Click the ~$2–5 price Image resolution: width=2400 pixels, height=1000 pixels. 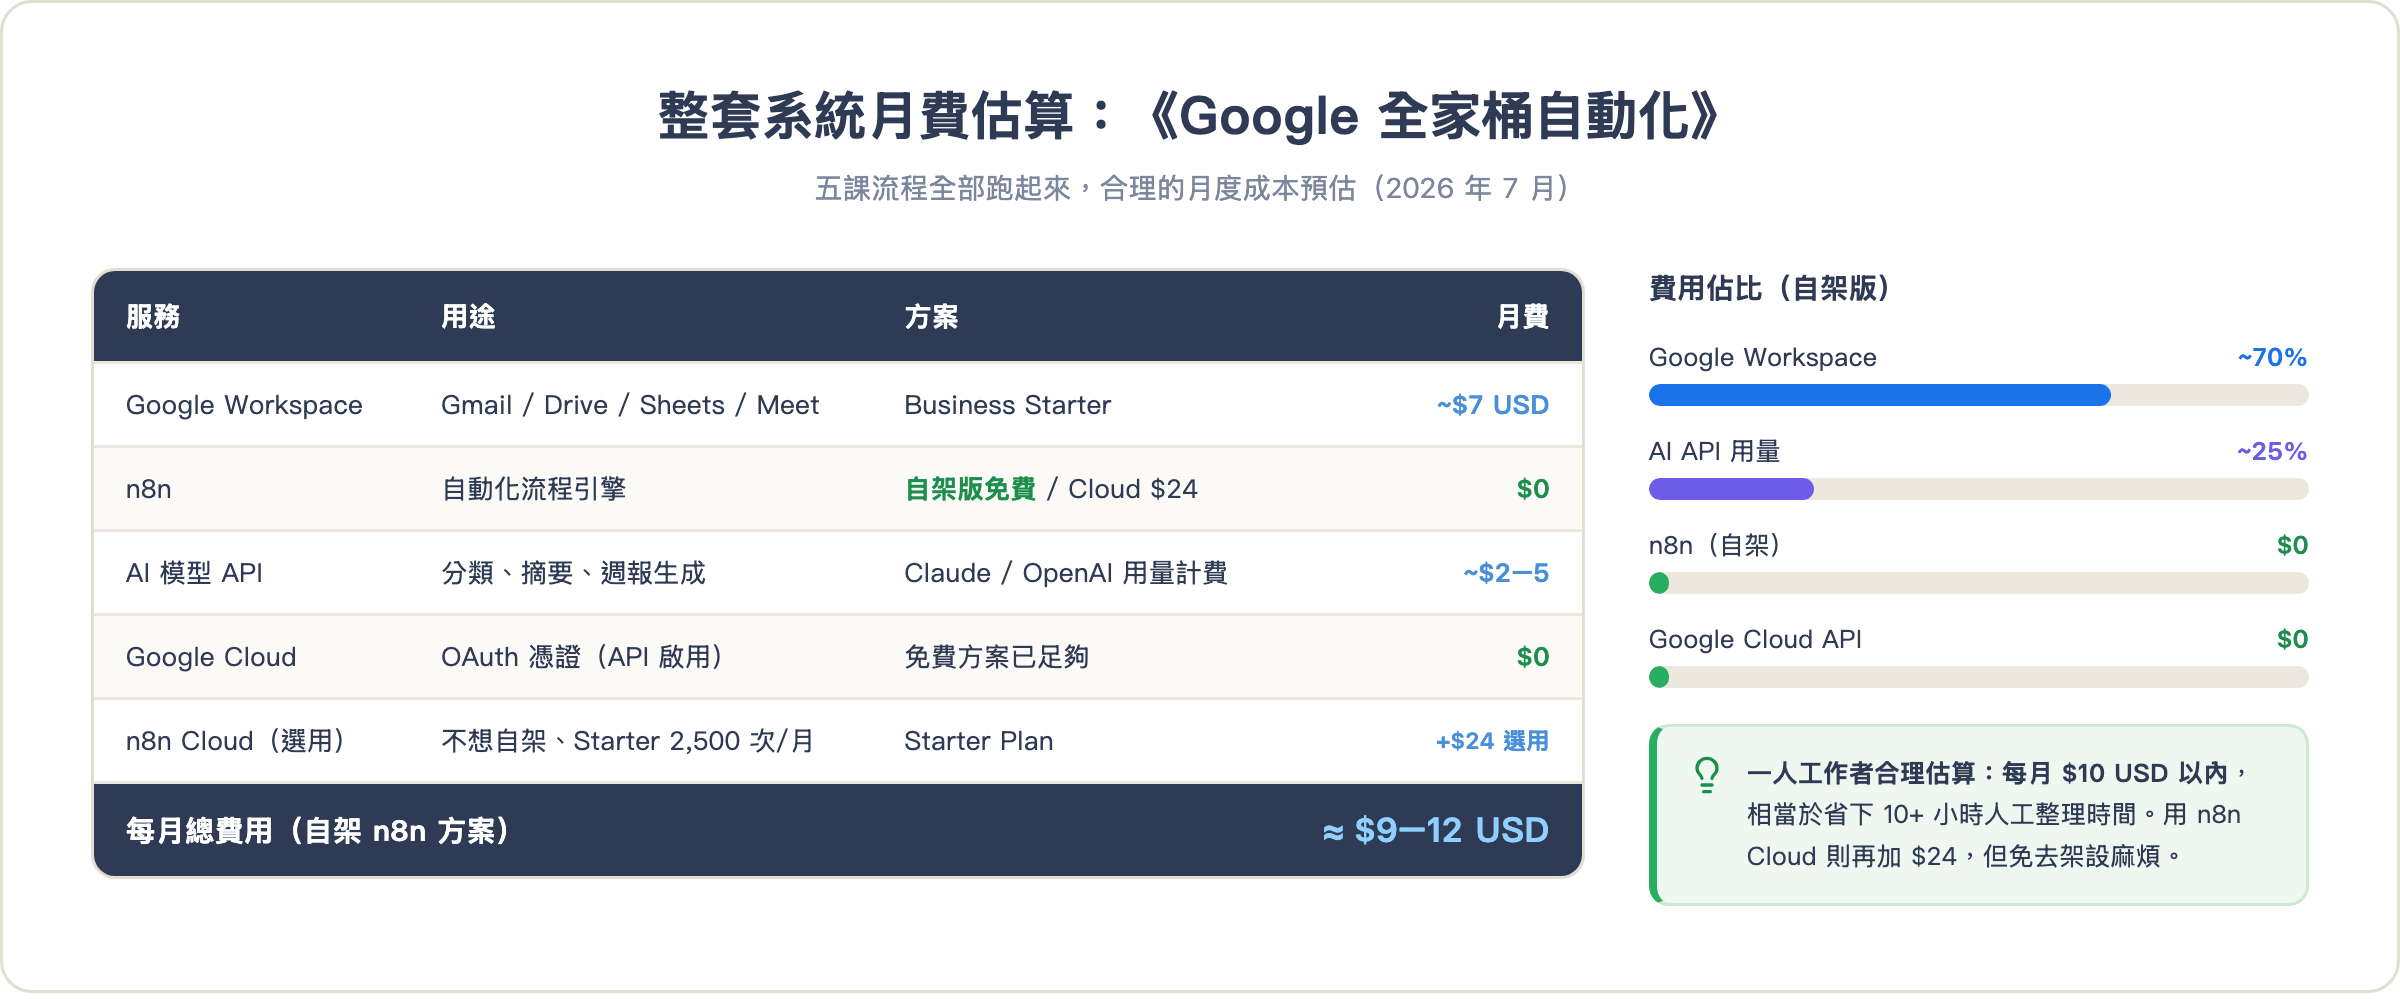[x=1506, y=573]
